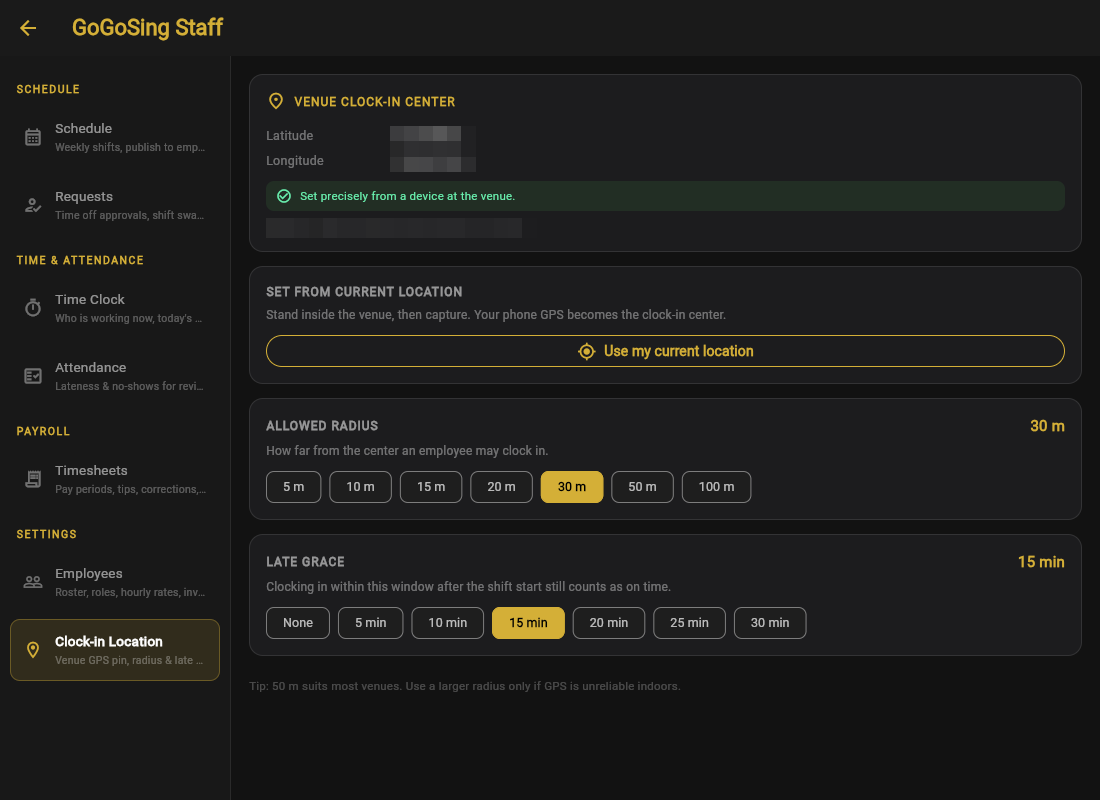The height and width of the screenshot is (800, 1100).
Task: Click Use my current location text
Action: coord(678,351)
